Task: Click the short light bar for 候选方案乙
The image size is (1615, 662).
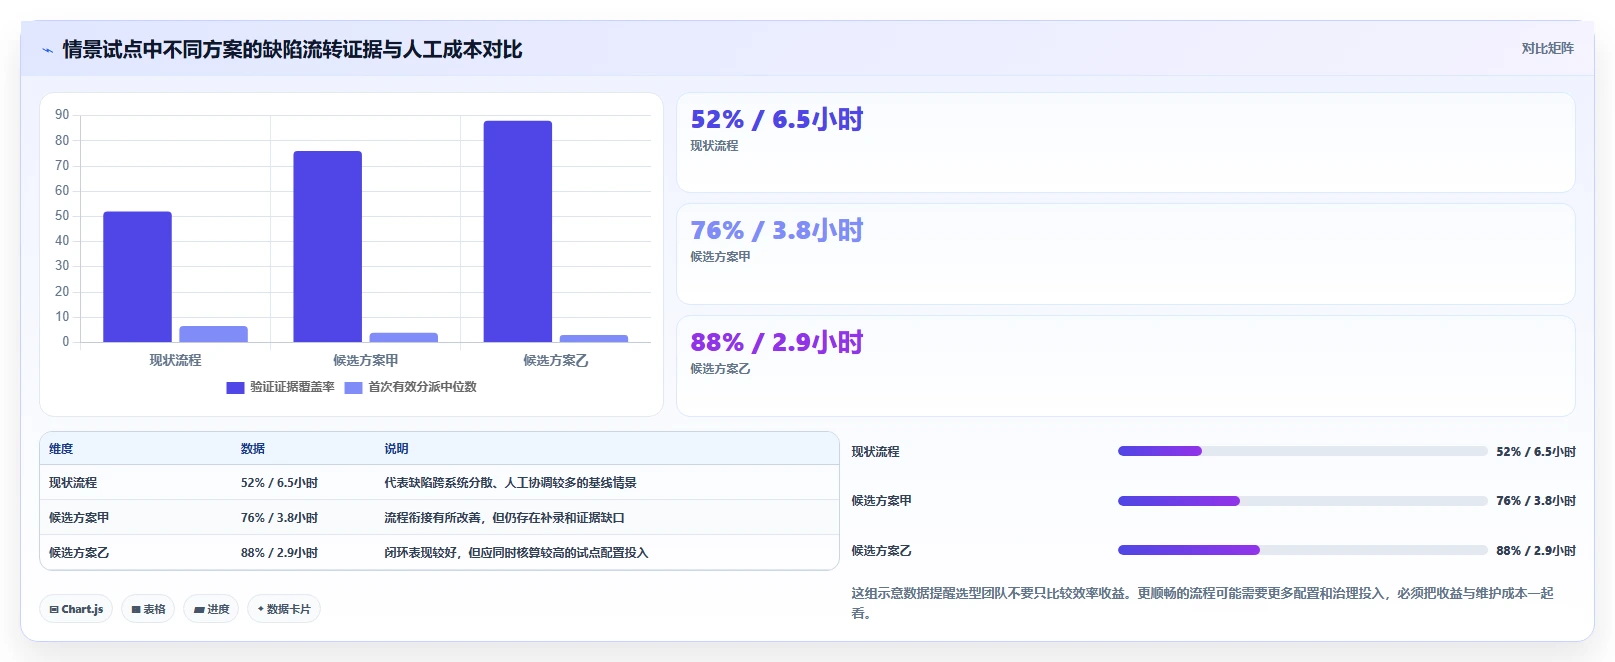Action: (594, 338)
